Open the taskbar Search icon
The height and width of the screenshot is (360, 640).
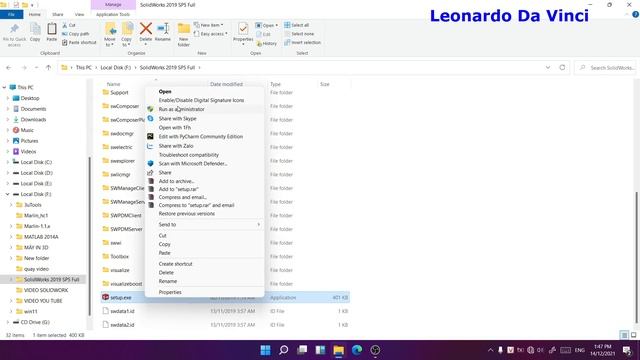coord(284,350)
